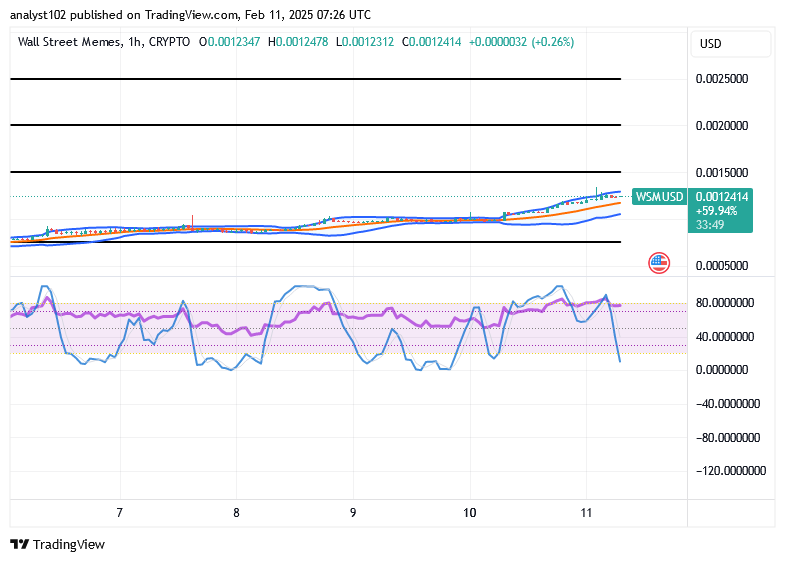
Task: Click the -40.0000000 oscillator axis label
Action: pos(728,404)
